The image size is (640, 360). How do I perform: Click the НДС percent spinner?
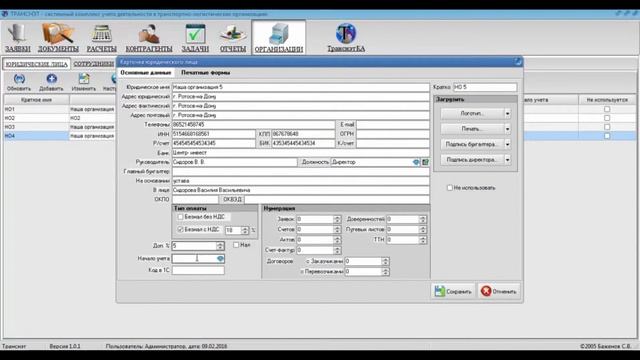pyautogui.click(x=244, y=230)
